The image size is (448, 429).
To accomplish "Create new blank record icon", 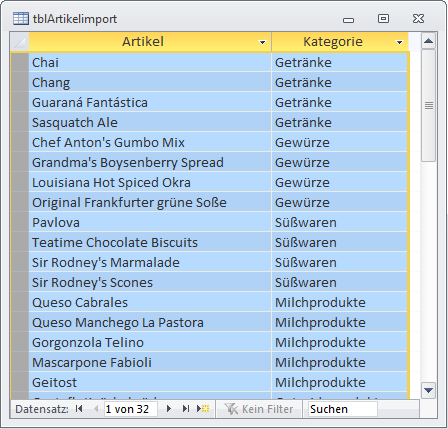I will coord(203,409).
